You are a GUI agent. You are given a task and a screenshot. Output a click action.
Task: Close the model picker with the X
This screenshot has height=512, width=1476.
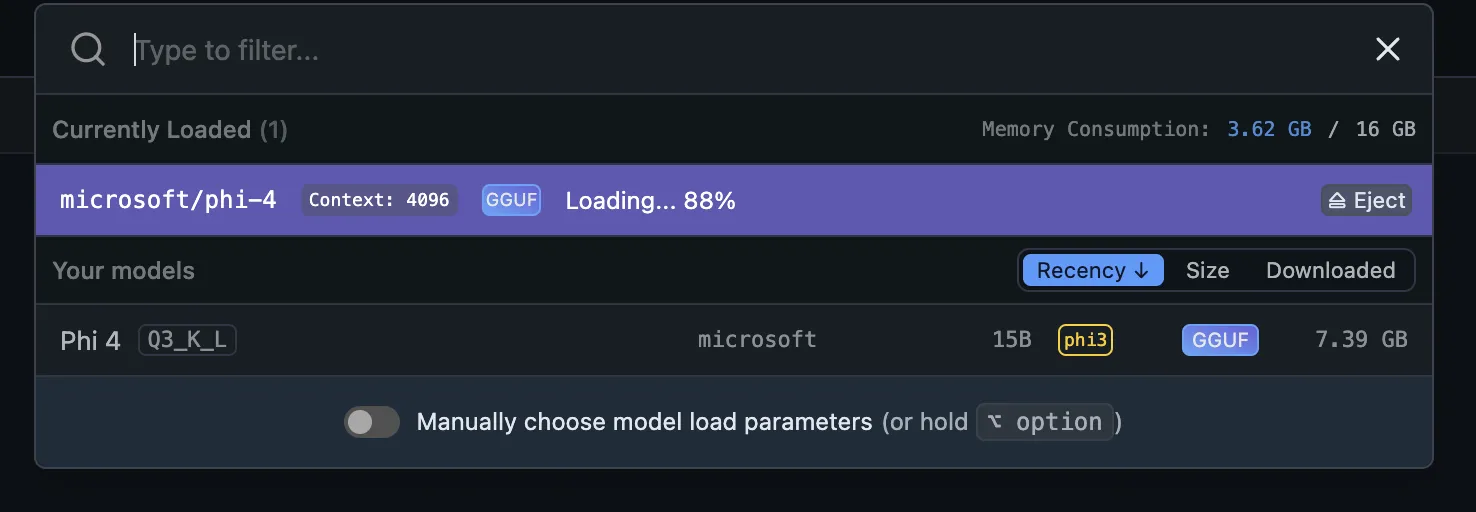coord(1387,49)
